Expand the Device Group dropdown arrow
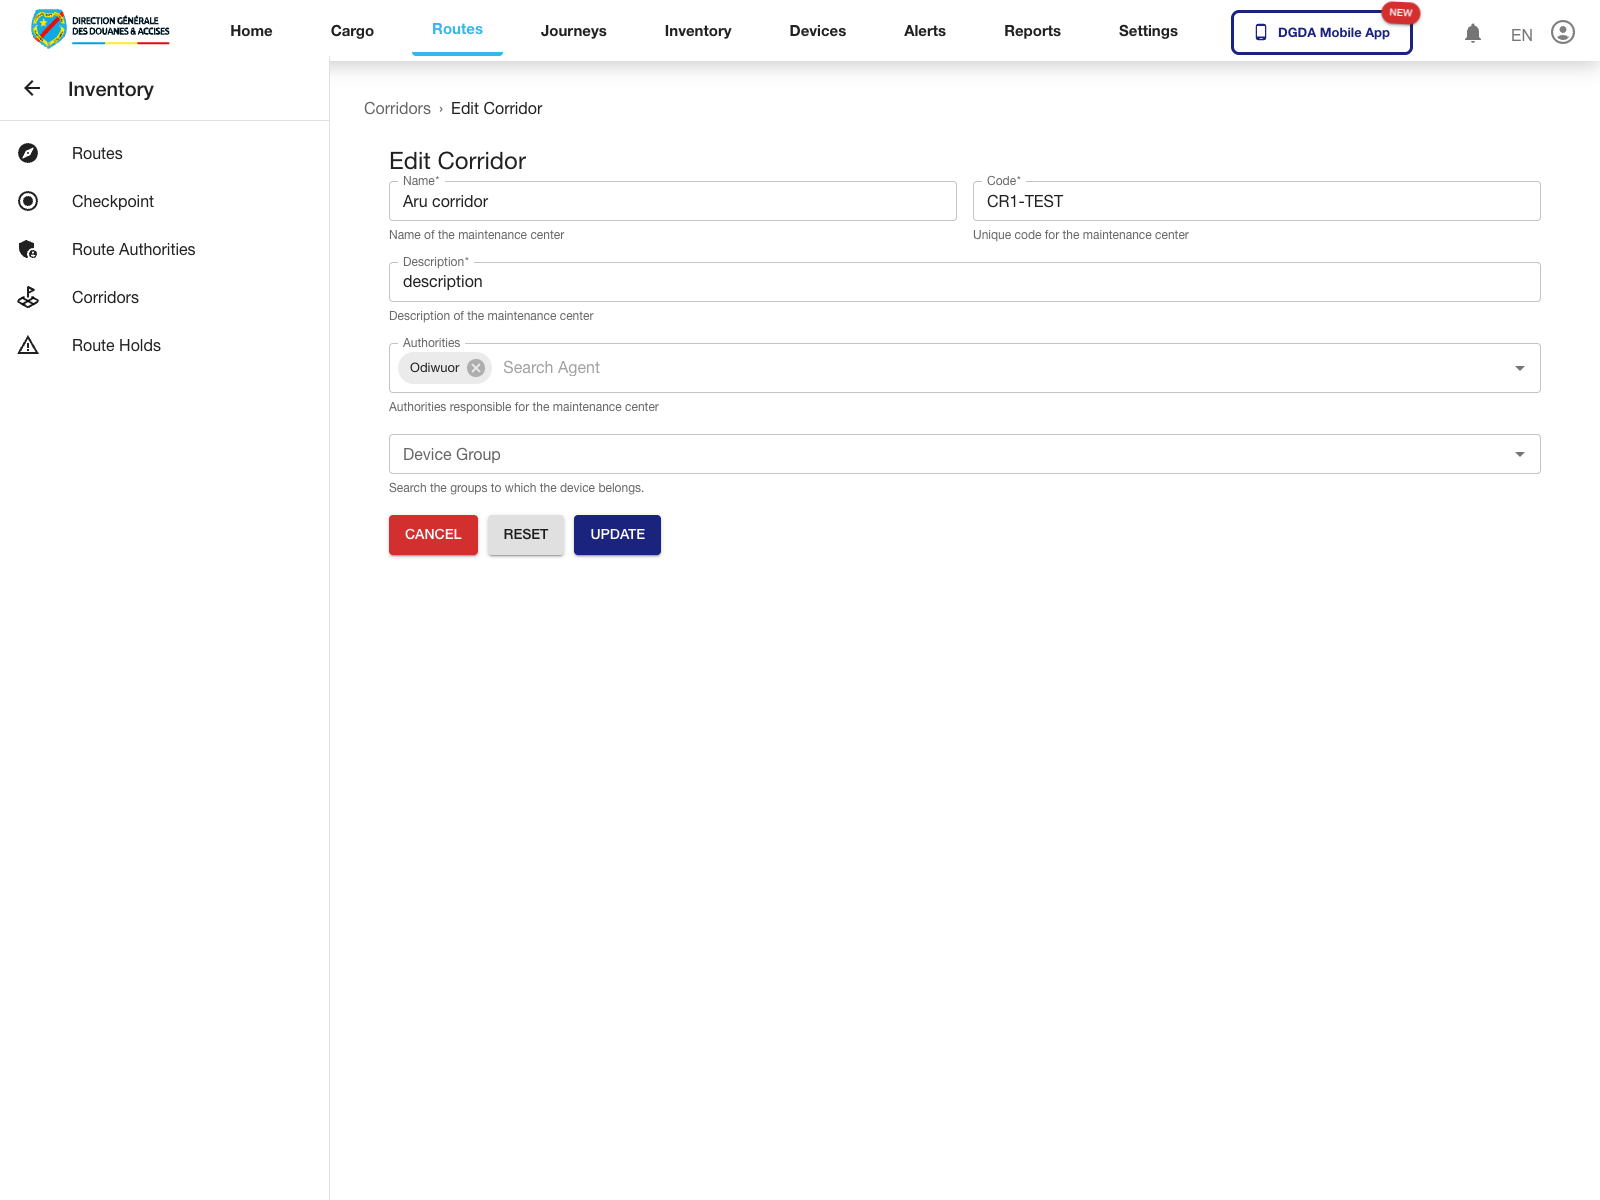This screenshot has height=1200, width=1600. pos(1519,454)
